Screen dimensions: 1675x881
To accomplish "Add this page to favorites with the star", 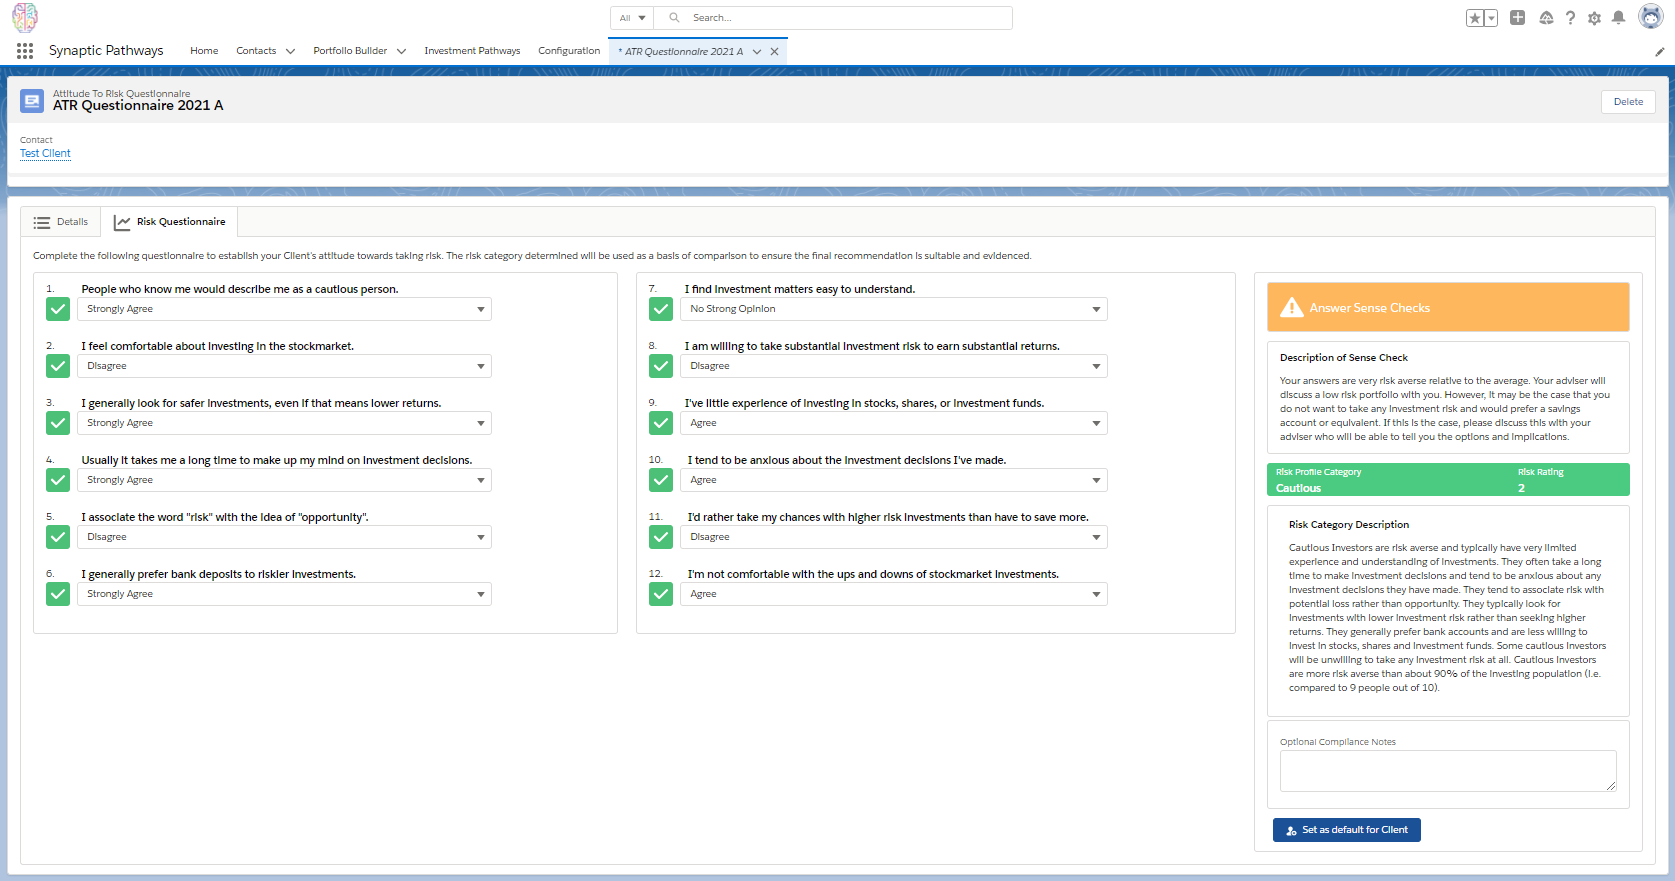I will 1475,18.
